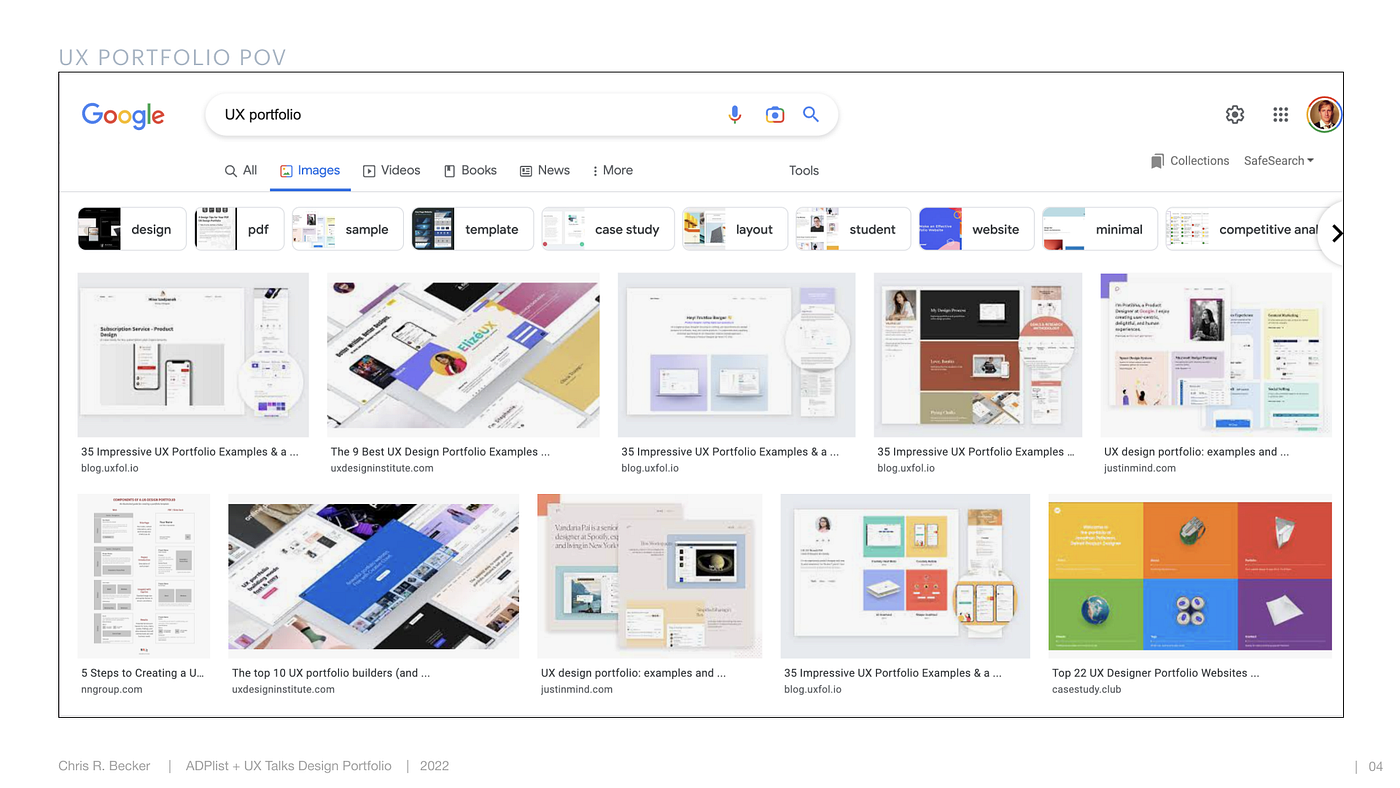Open Google Lens camera search
Viewport: 1400px width, 788px height.
coord(775,114)
